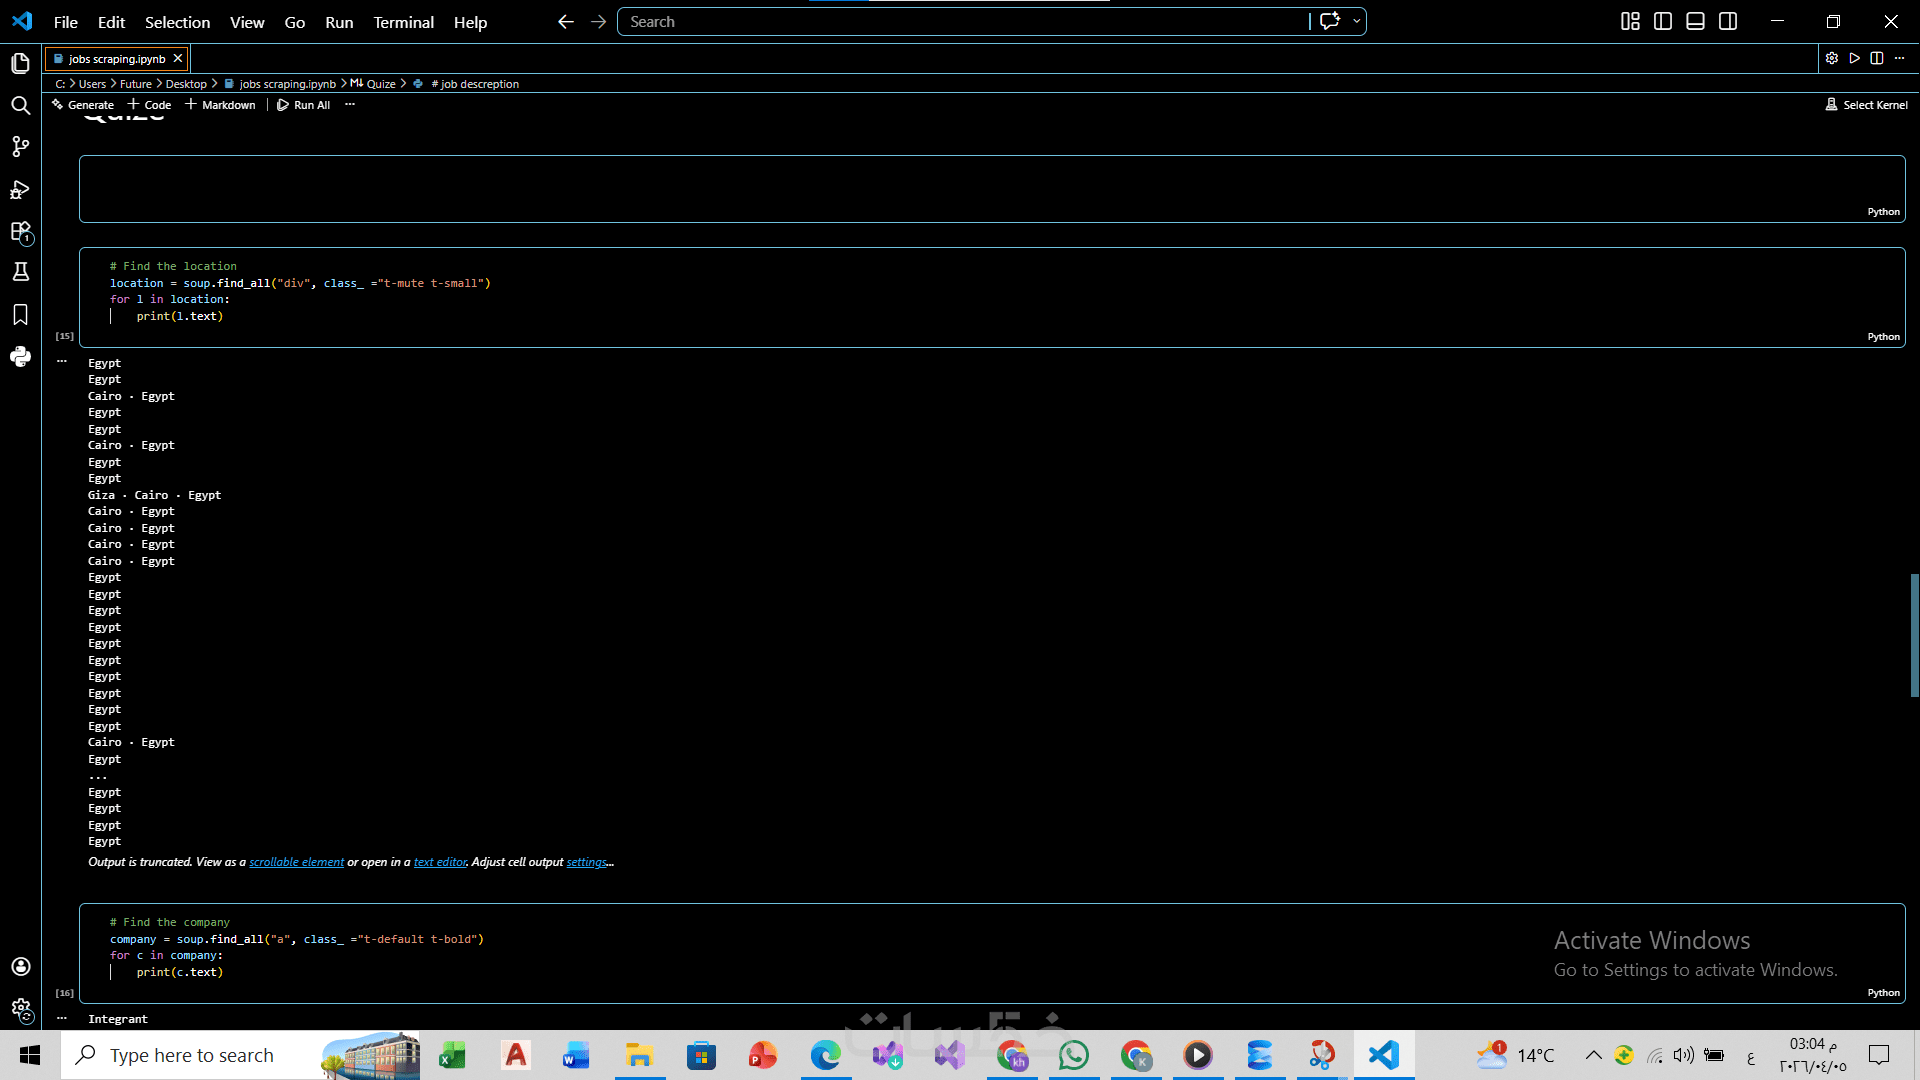Image resolution: width=1920 pixels, height=1080 pixels.
Task: Click Run All in notebook toolbar
Action: [304, 105]
